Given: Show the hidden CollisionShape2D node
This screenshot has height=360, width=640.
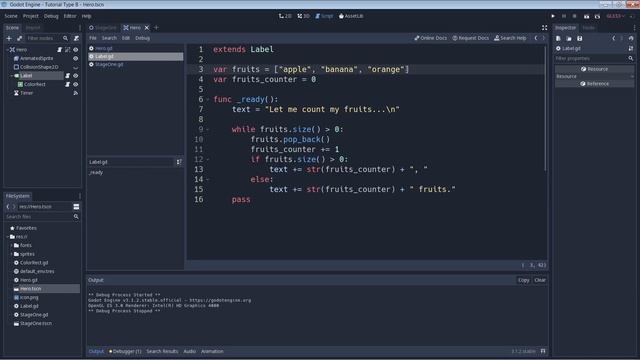Looking at the screenshot, I should coord(76,67).
